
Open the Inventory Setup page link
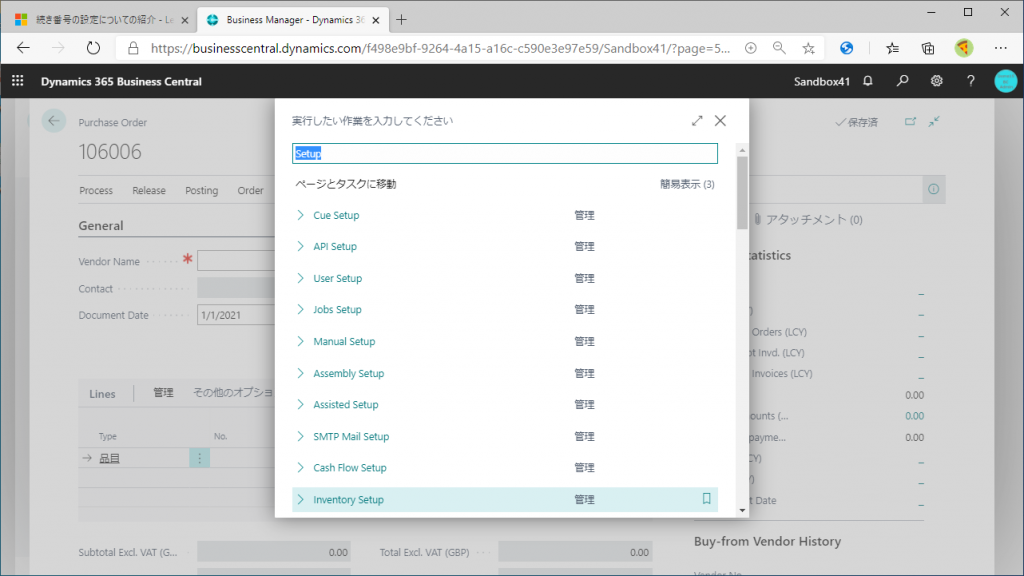[349, 500]
